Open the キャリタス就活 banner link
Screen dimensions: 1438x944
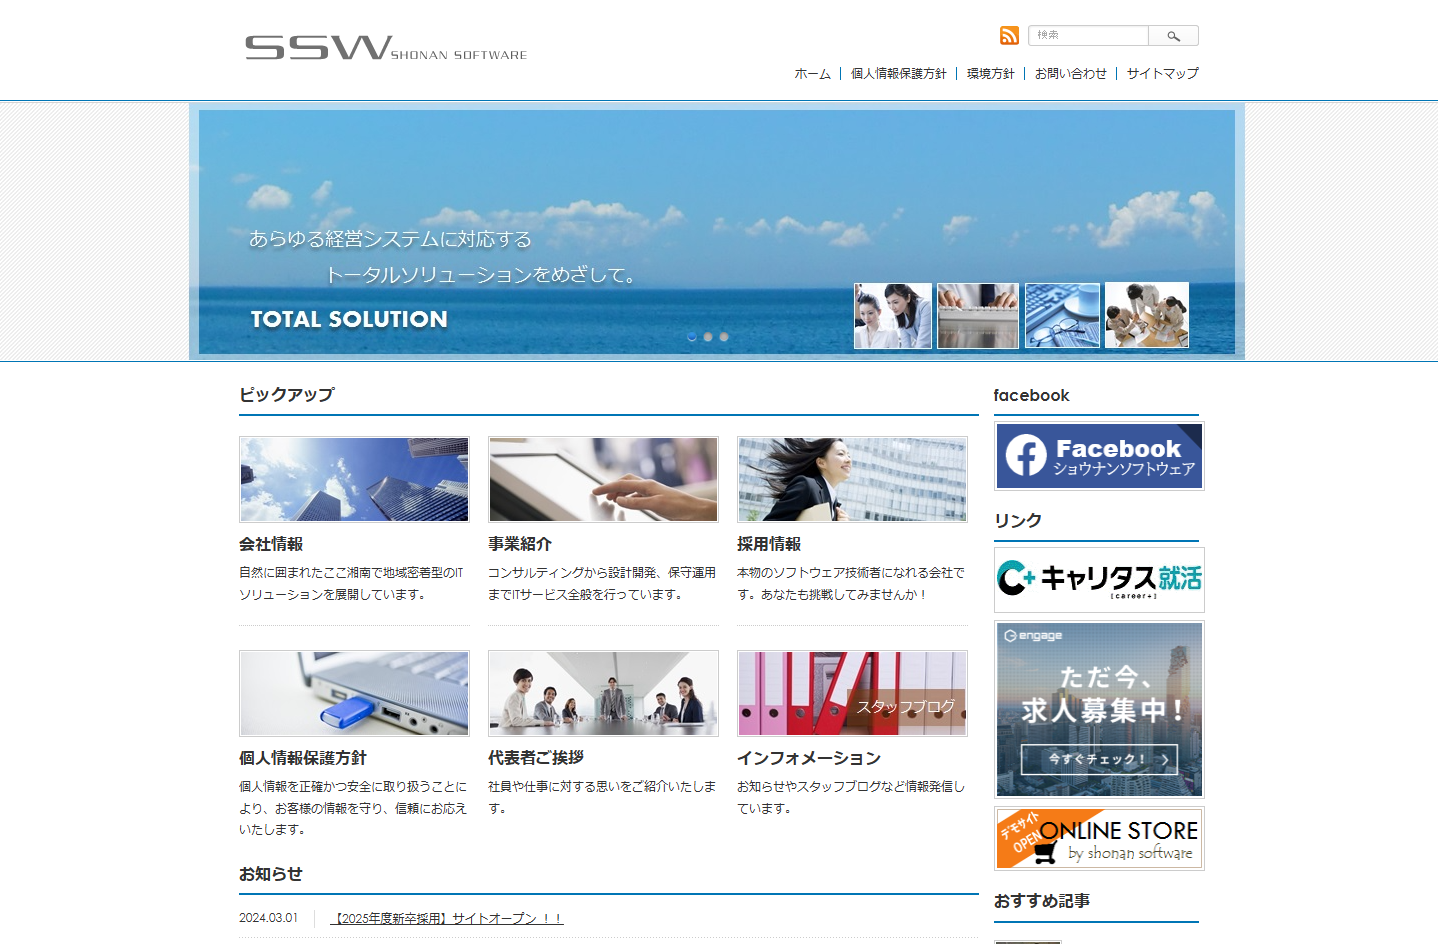pyautogui.click(x=1098, y=580)
